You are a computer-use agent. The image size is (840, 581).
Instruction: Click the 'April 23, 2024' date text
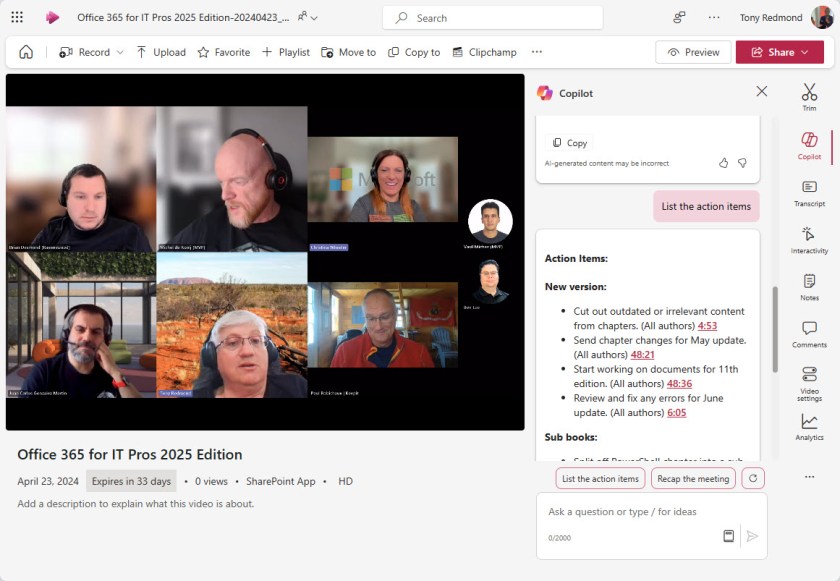(x=48, y=481)
